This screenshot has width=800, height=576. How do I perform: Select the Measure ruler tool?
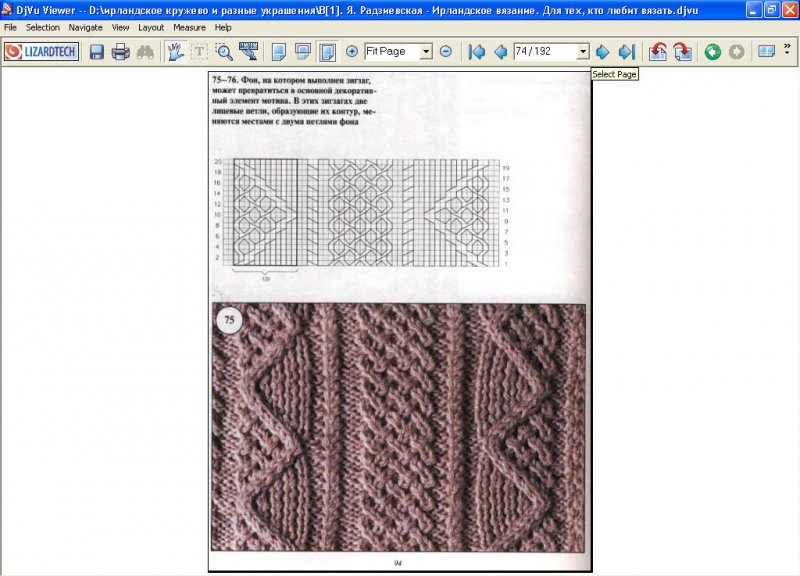click(x=248, y=52)
